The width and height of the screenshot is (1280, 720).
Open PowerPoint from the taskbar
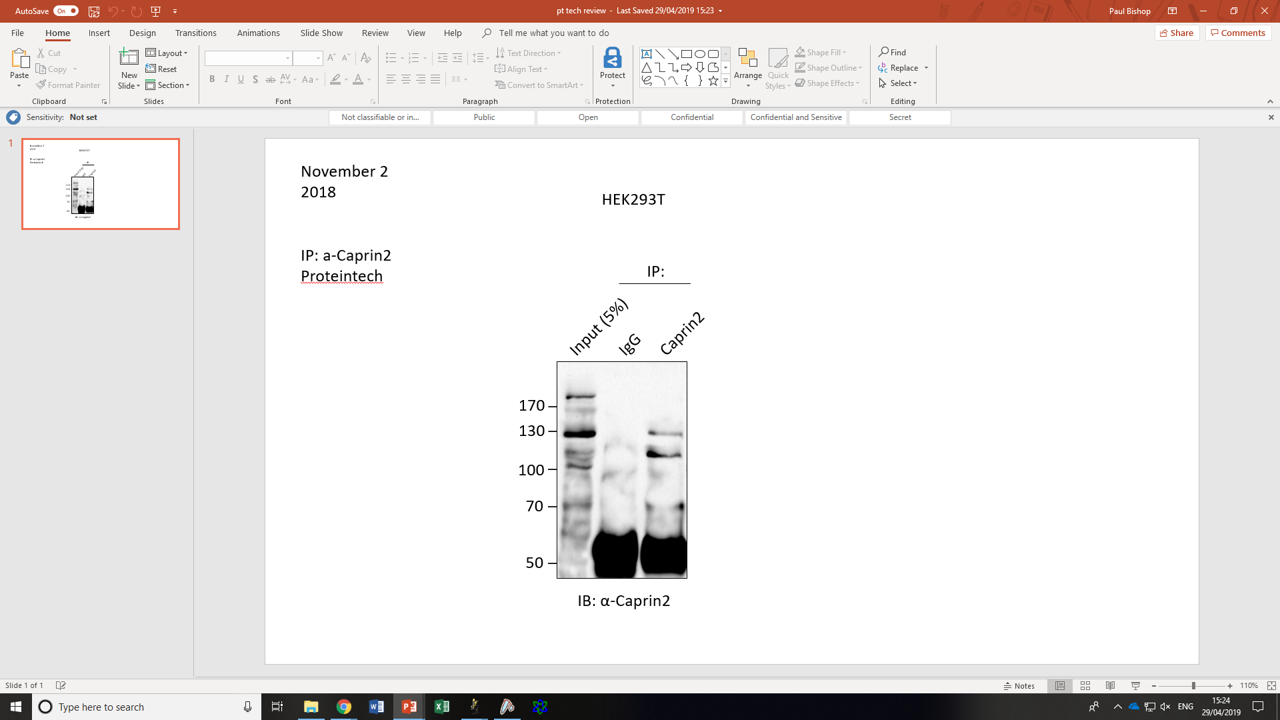(409, 707)
